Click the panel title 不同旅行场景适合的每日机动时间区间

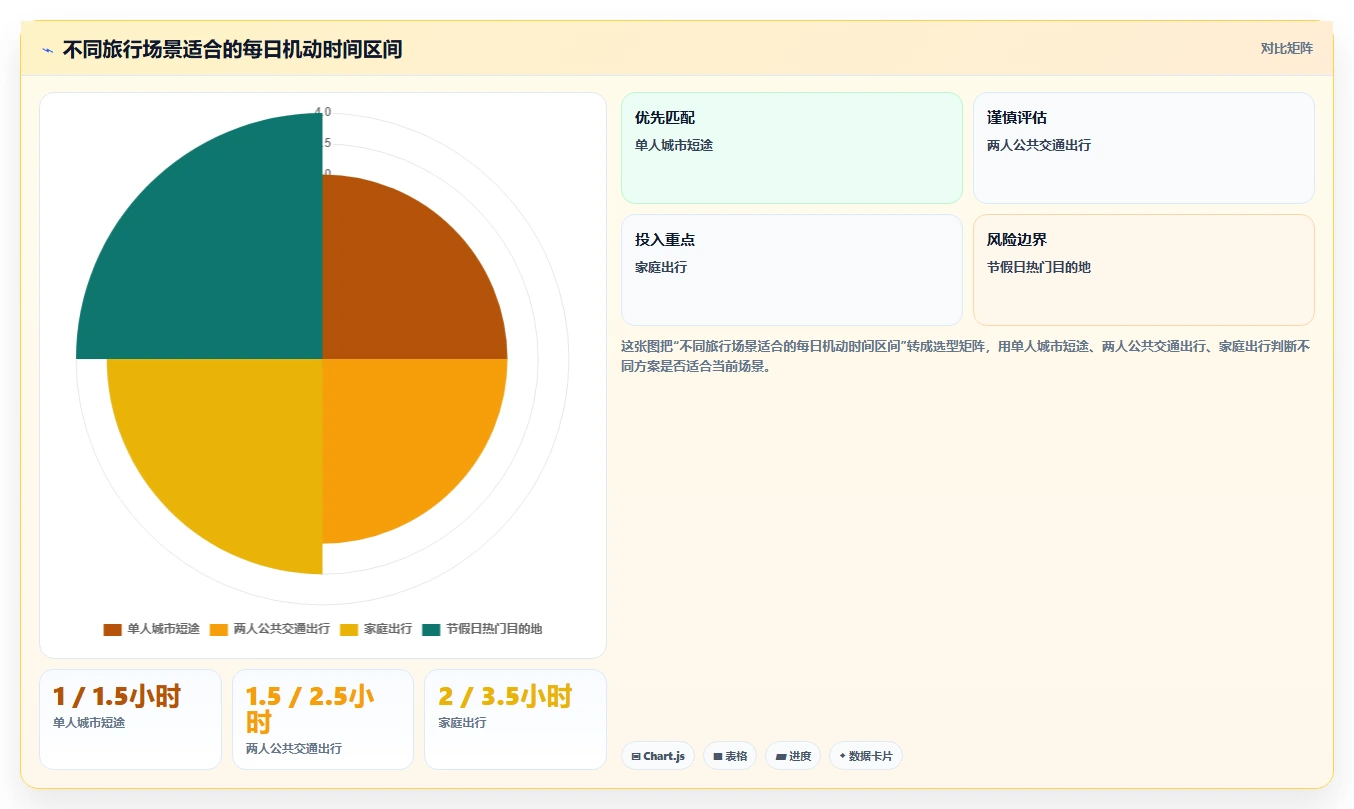coord(232,49)
